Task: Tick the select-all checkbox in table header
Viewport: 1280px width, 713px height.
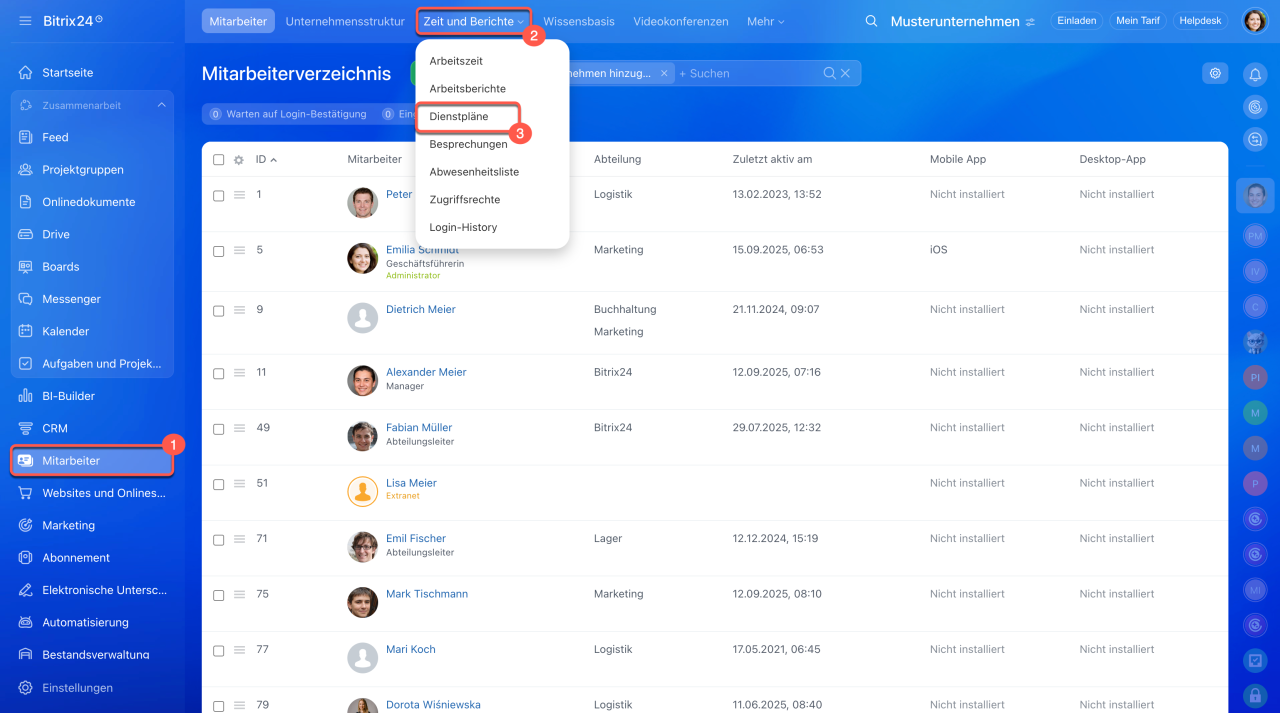Action: click(219, 160)
